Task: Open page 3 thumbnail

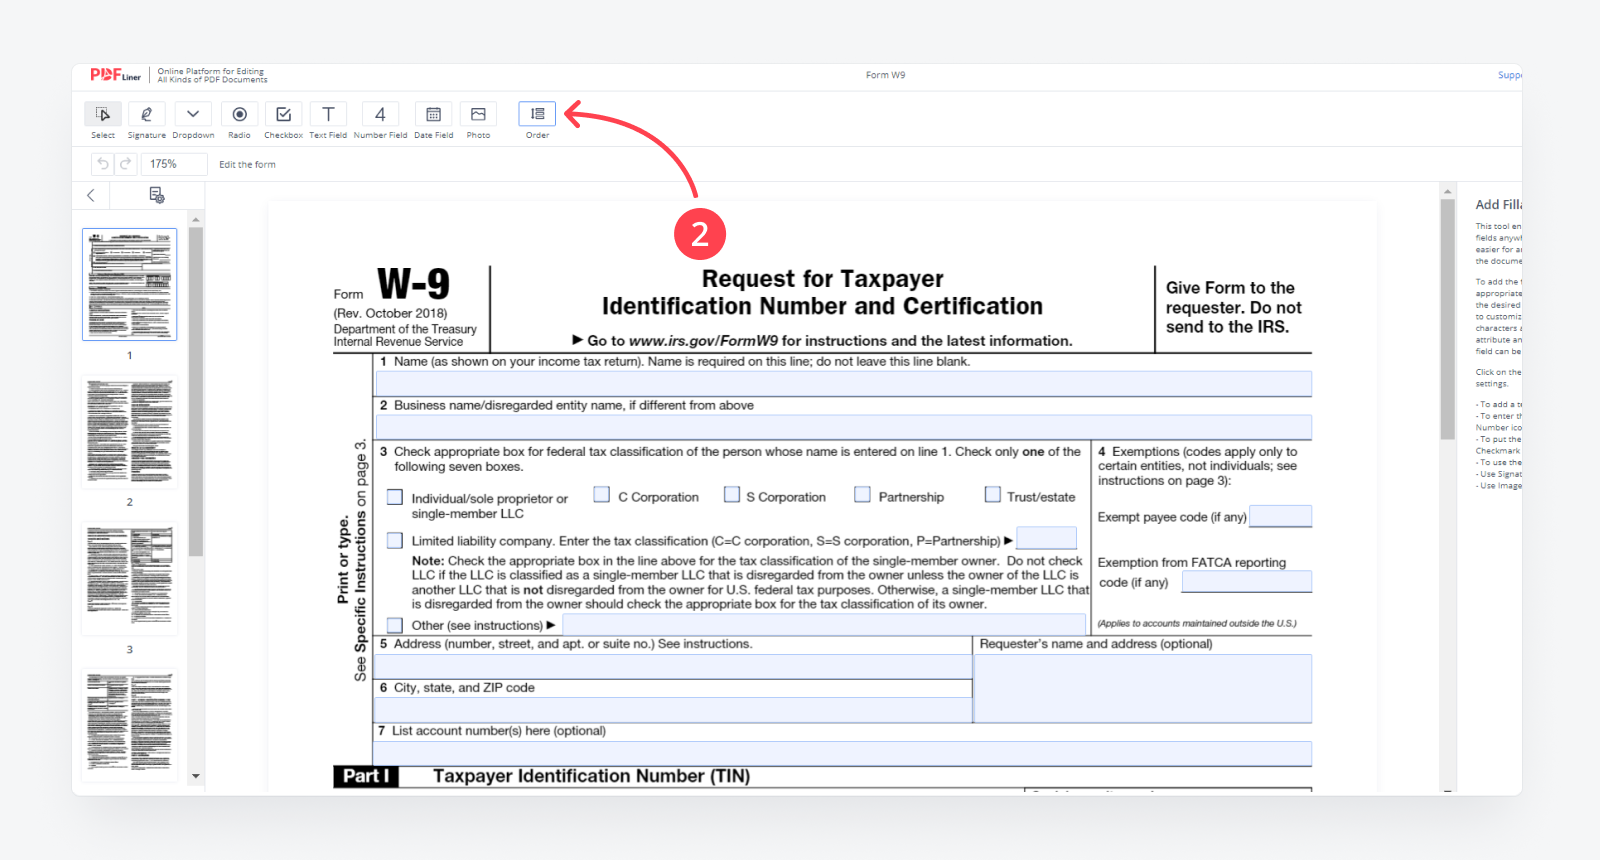Action: (x=129, y=579)
